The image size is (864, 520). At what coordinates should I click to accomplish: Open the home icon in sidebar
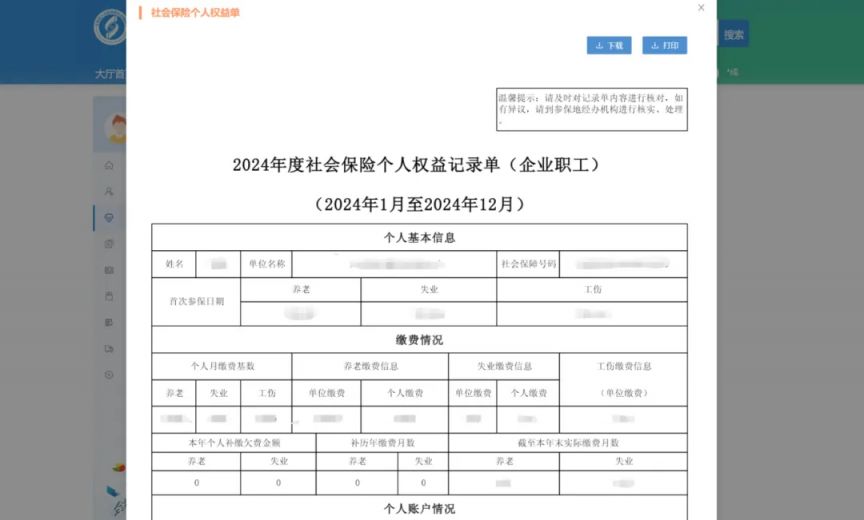point(109,165)
